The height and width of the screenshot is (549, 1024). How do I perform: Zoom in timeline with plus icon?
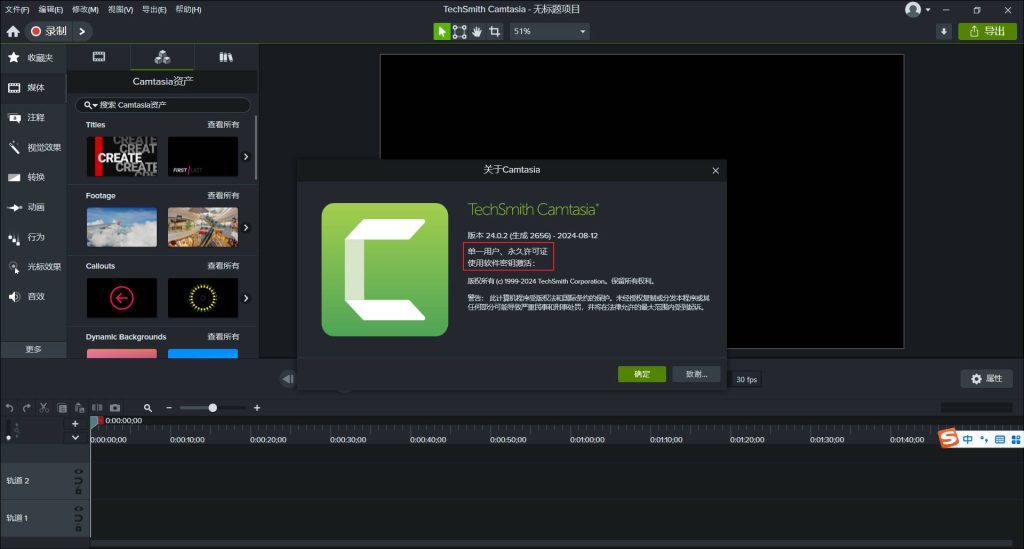pyautogui.click(x=257, y=408)
